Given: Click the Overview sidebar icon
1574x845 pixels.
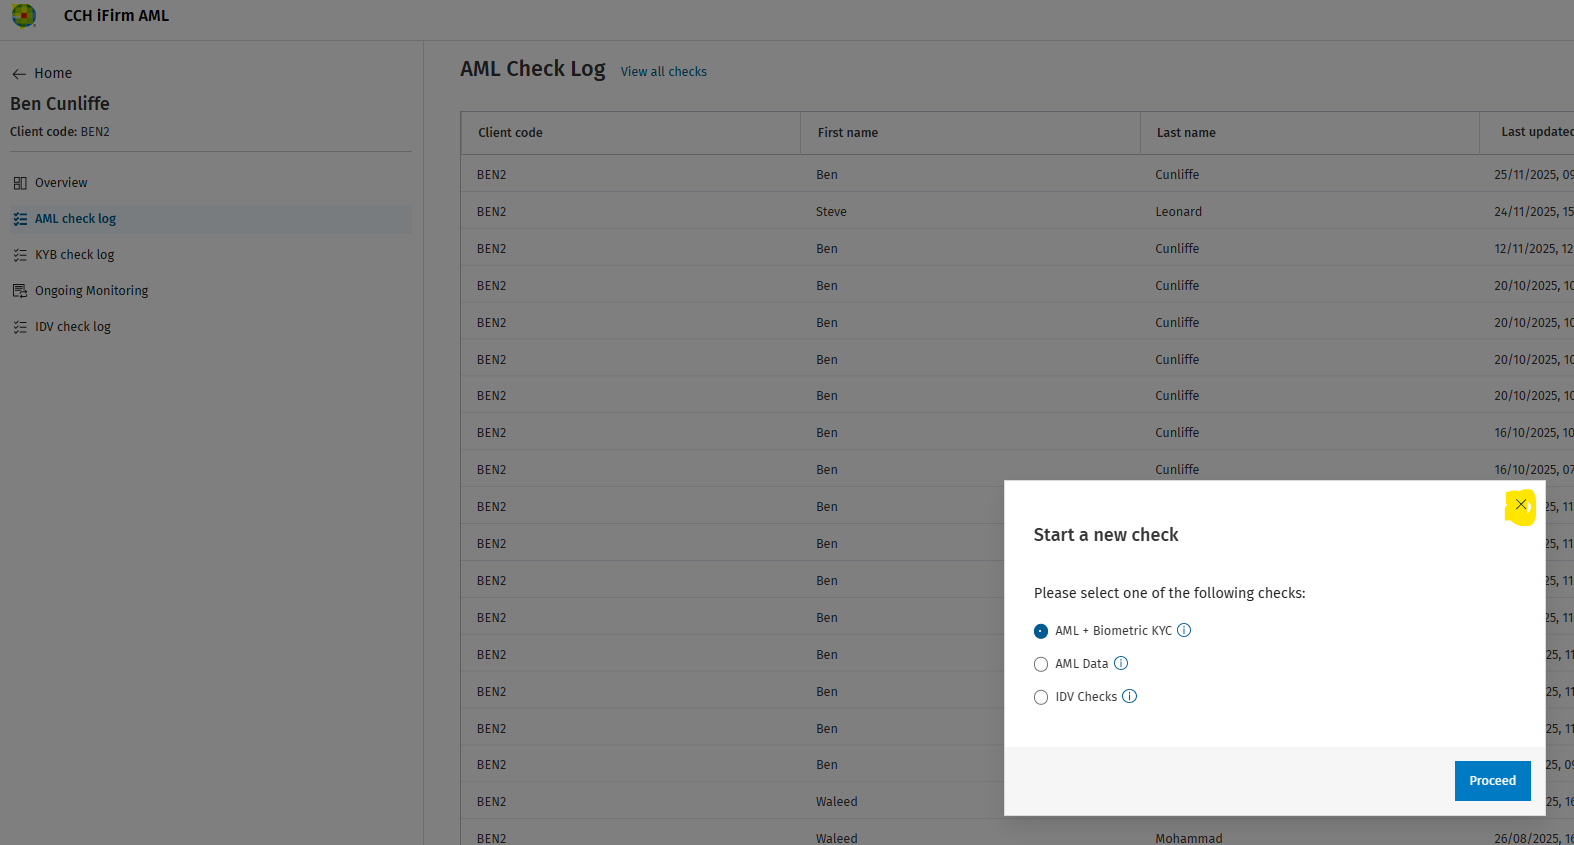Looking at the screenshot, I should [20, 183].
